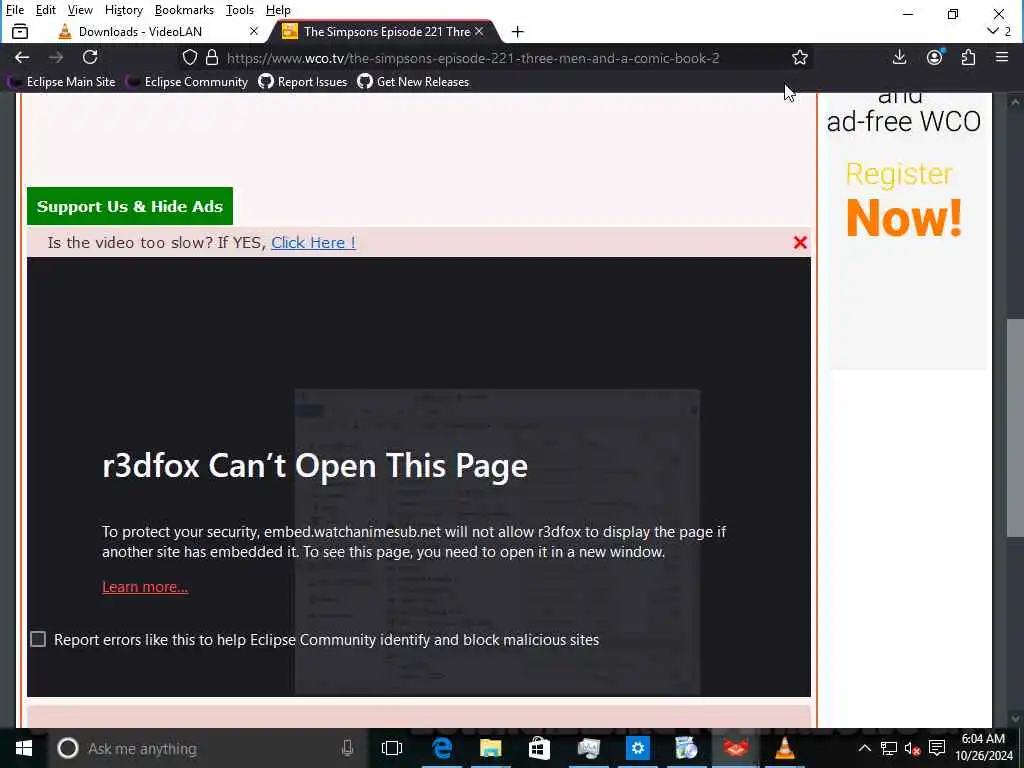Open Settings gear app in taskbar

[638, 748]
